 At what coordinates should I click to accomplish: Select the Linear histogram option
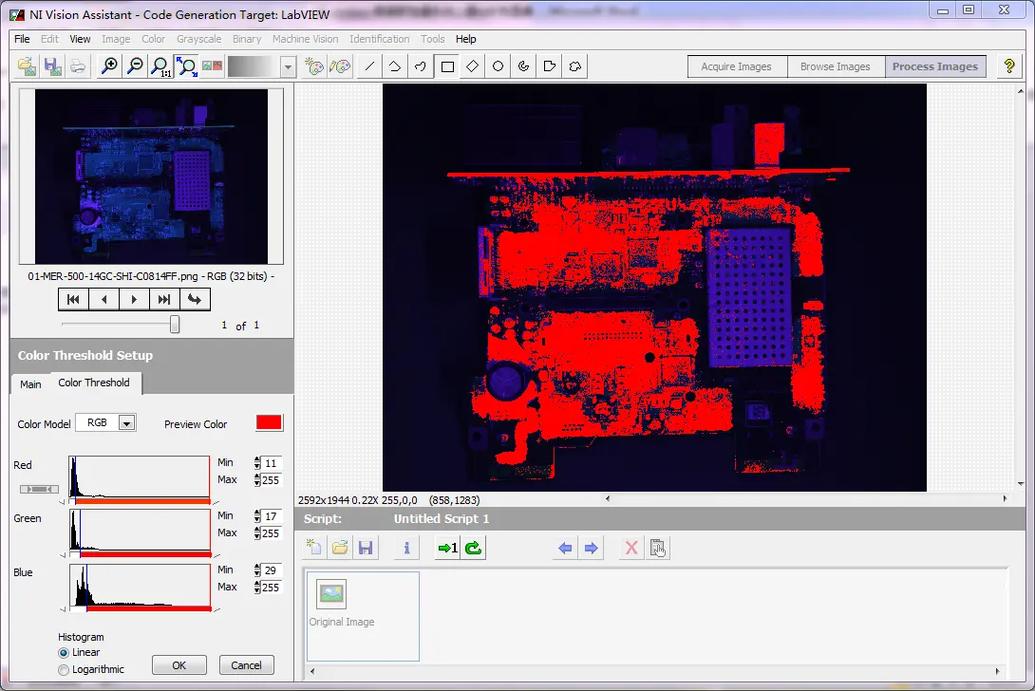(64, 653)
